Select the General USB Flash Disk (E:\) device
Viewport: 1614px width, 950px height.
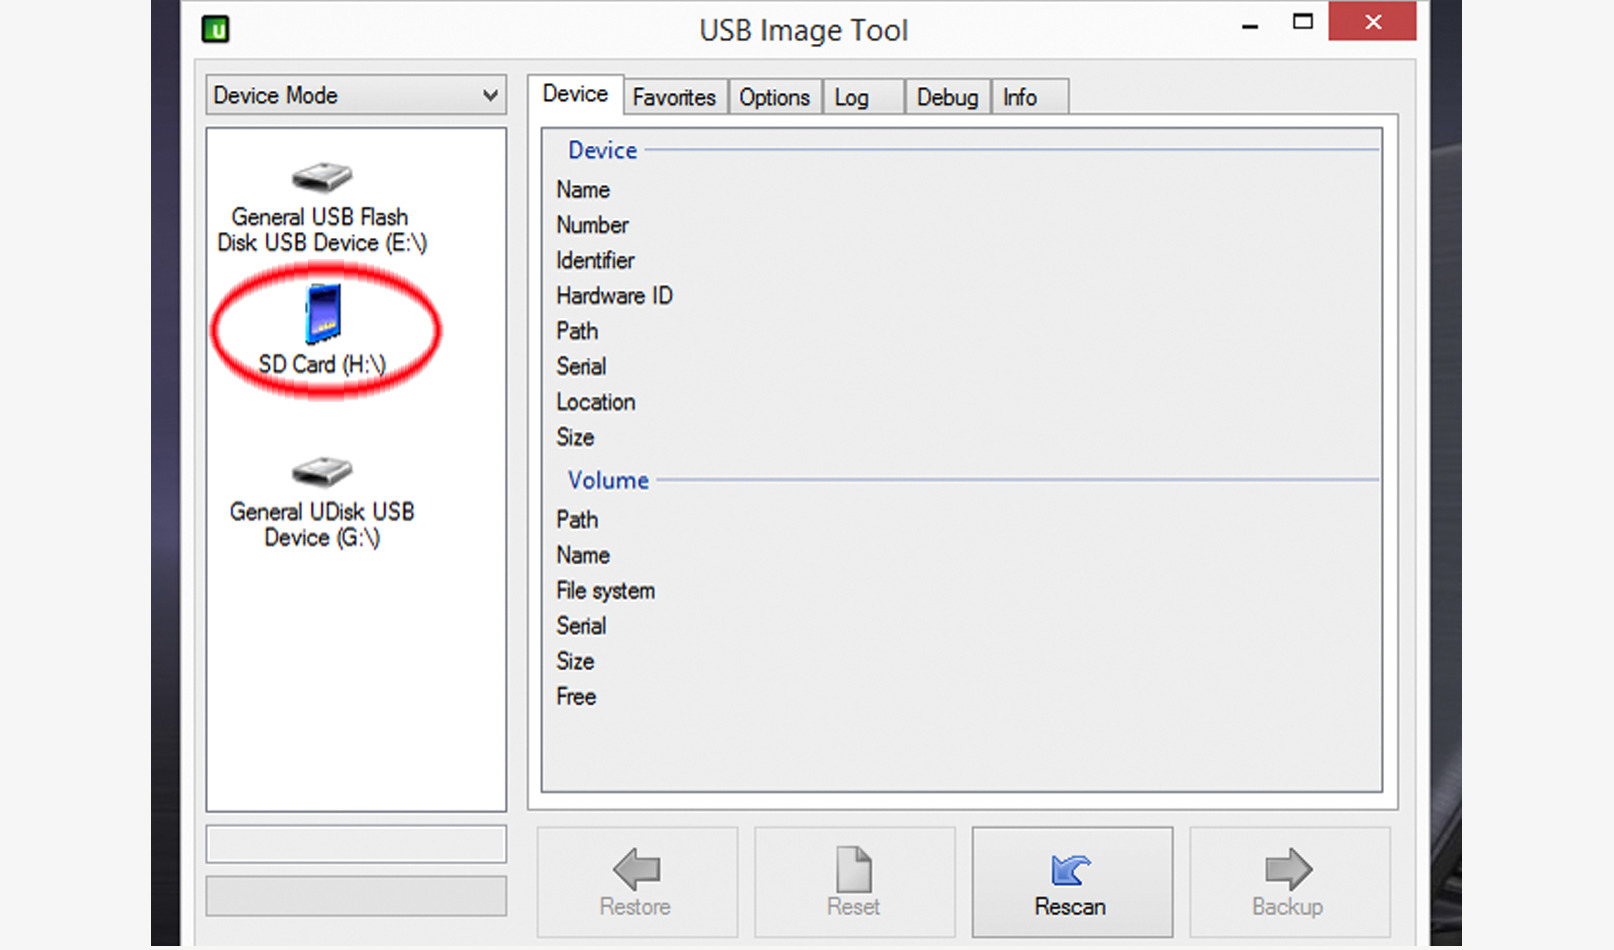tap(322, 208)
